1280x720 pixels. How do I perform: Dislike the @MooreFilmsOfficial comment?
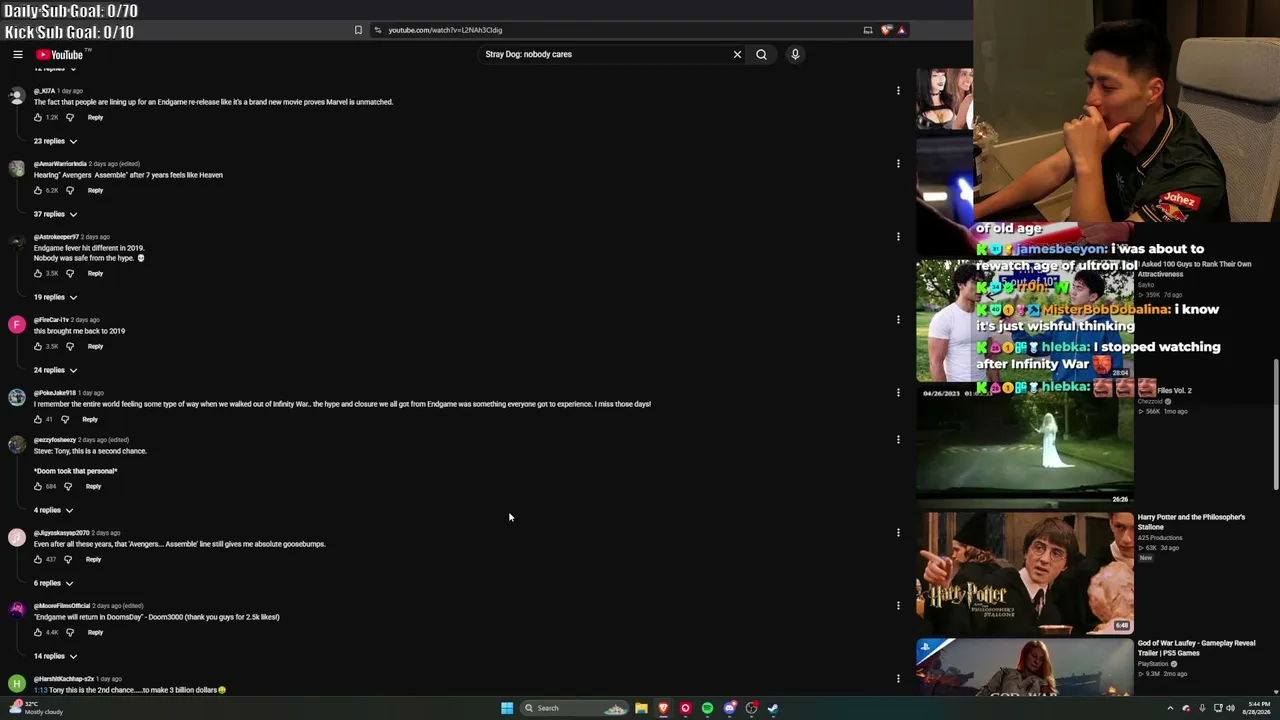(x=70, y=632)
